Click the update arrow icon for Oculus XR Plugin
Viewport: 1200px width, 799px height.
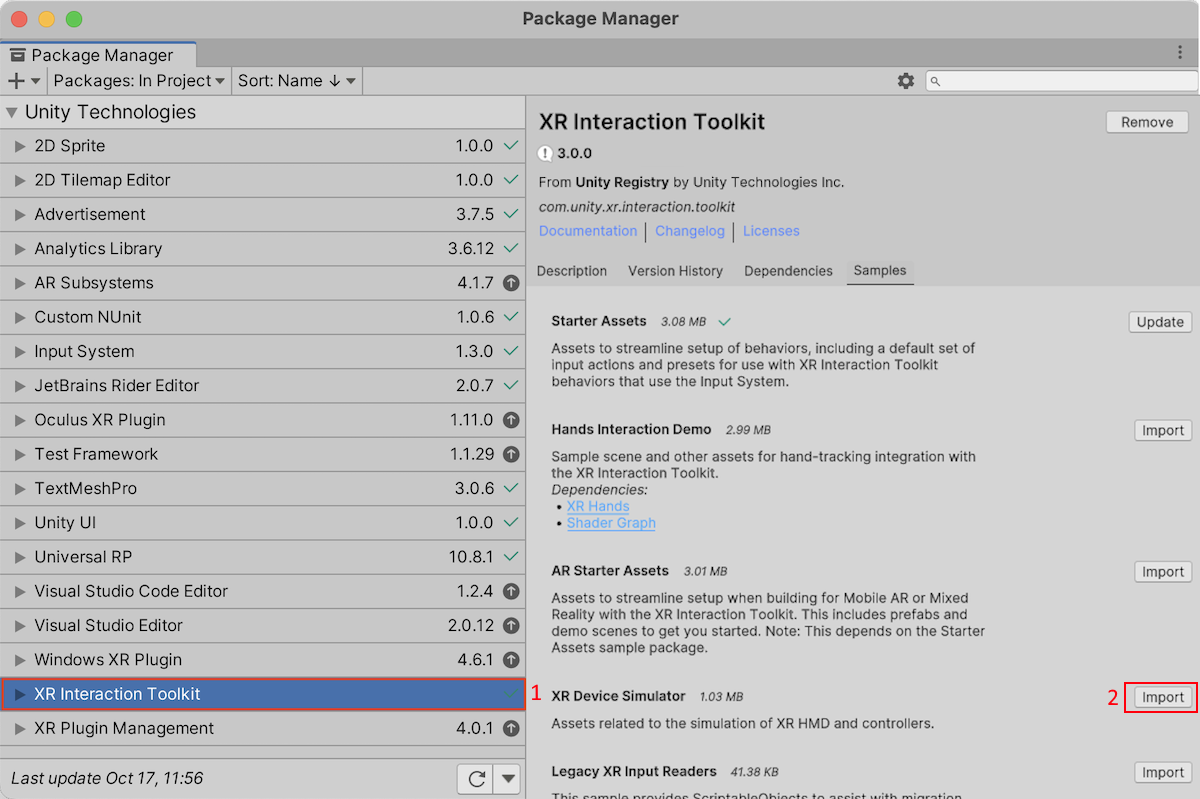coord(511,420)
